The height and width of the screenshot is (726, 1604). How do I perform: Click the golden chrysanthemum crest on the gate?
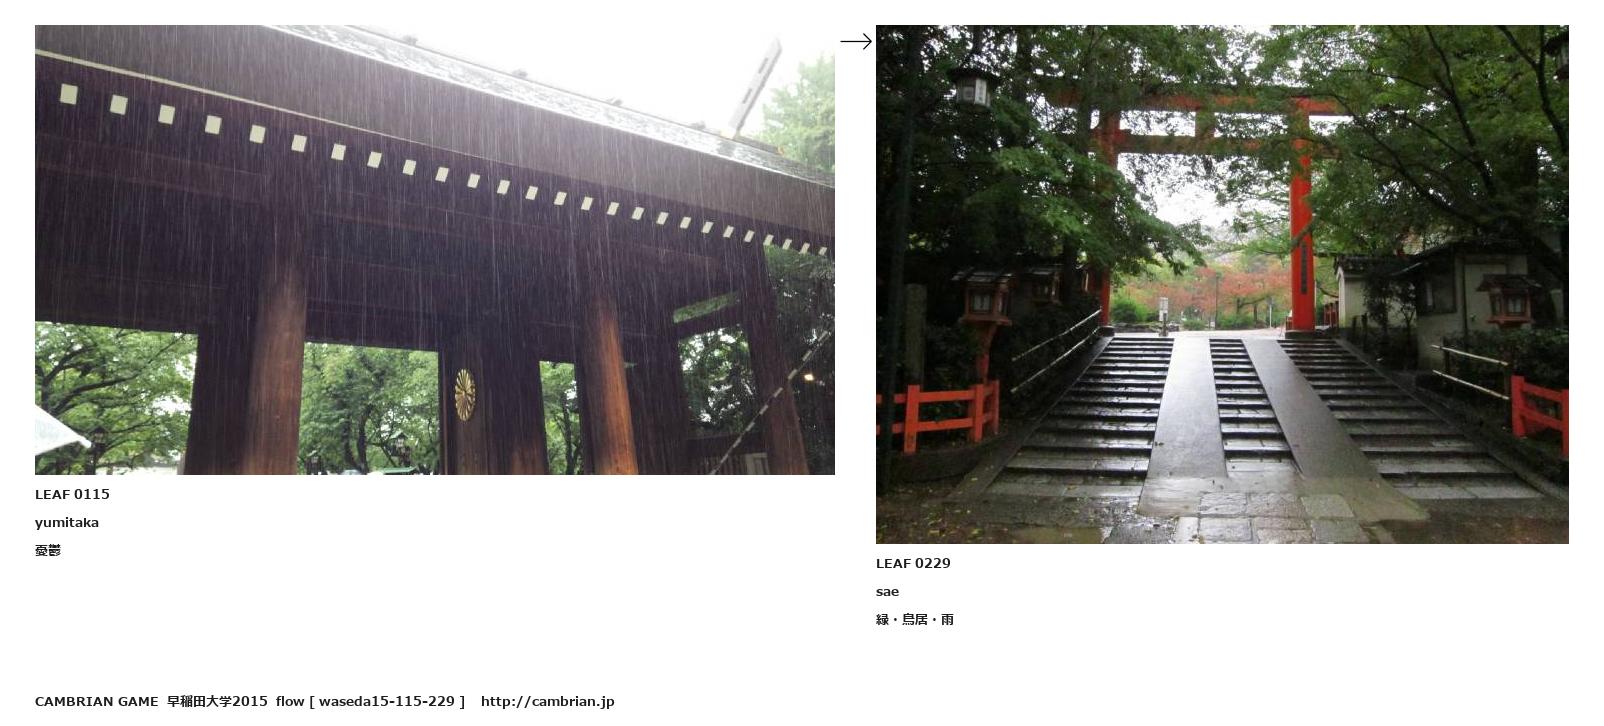click(464, 394)
